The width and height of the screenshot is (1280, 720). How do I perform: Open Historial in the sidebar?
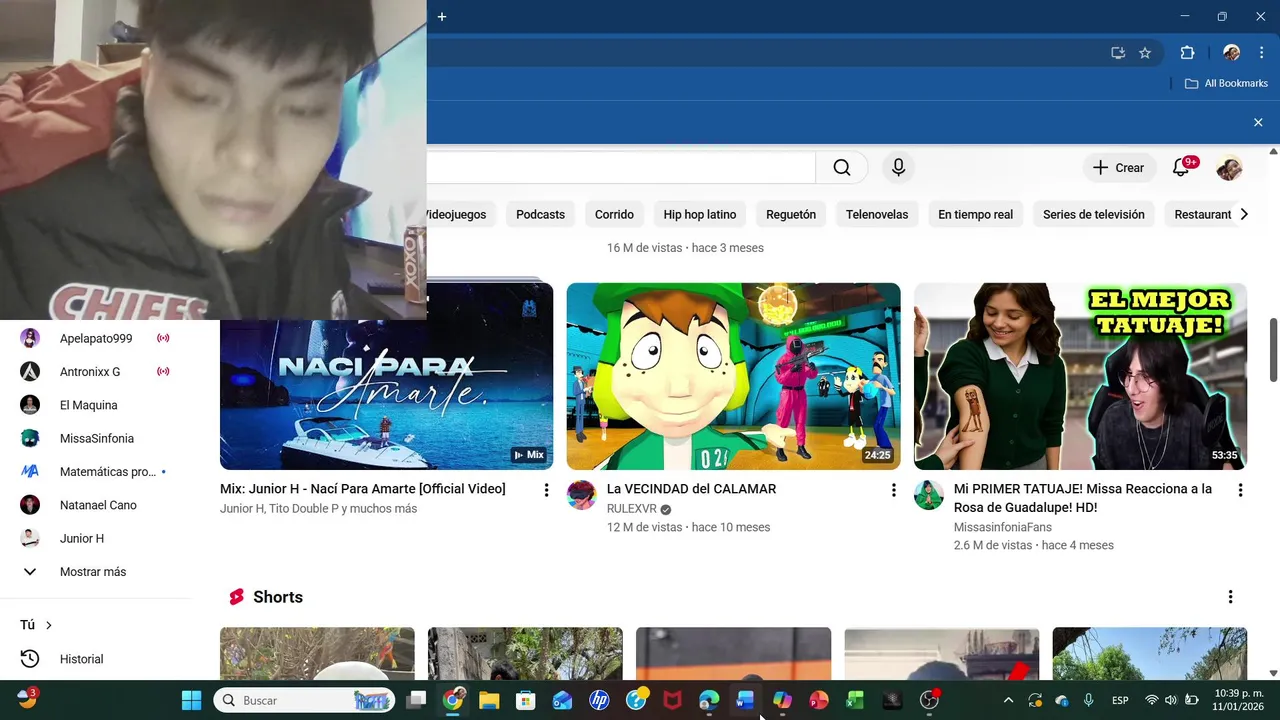point(95,659)
